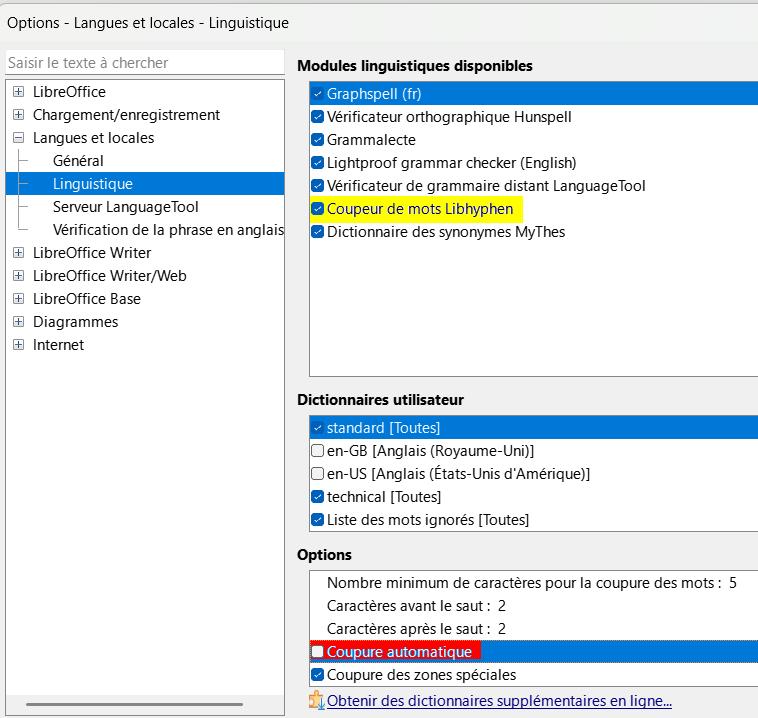Screen dimensions: 758x718
Task: Enable the Coupure automatique checkbox
Action: coord(318,652)
